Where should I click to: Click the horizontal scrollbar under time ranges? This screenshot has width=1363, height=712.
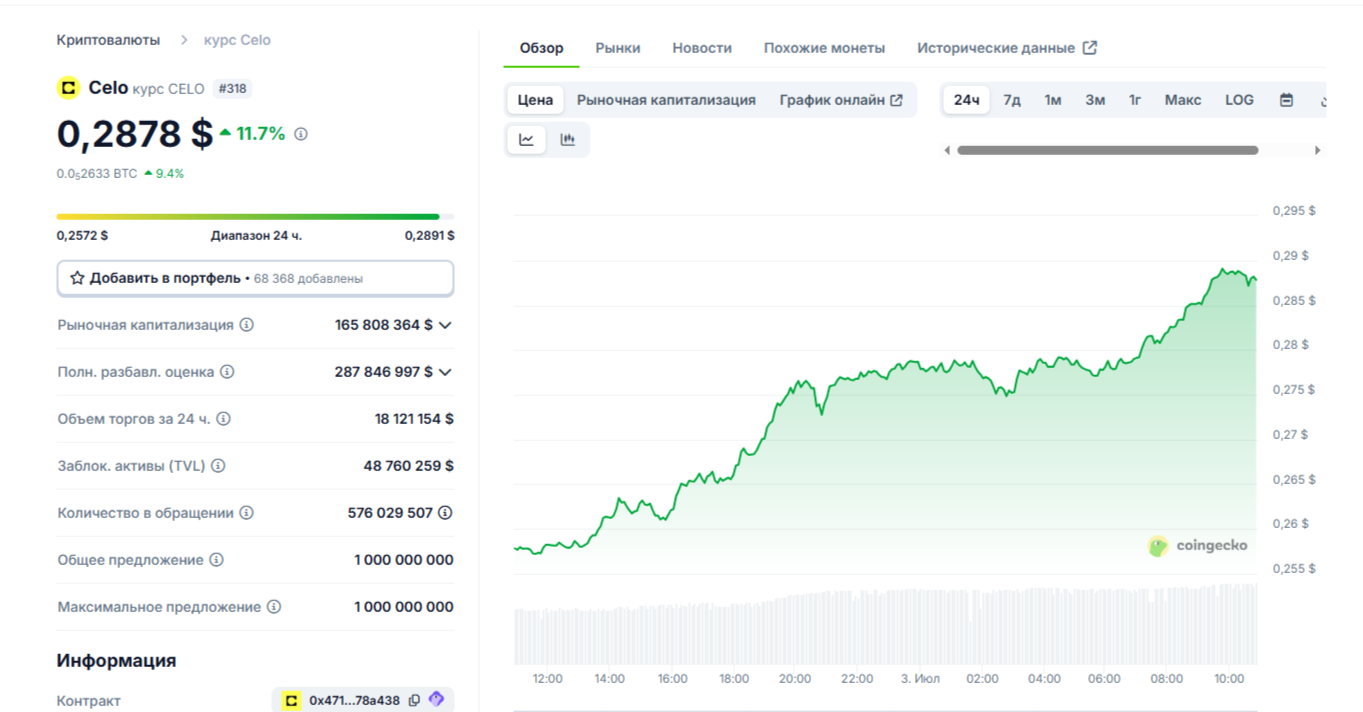1107,151
